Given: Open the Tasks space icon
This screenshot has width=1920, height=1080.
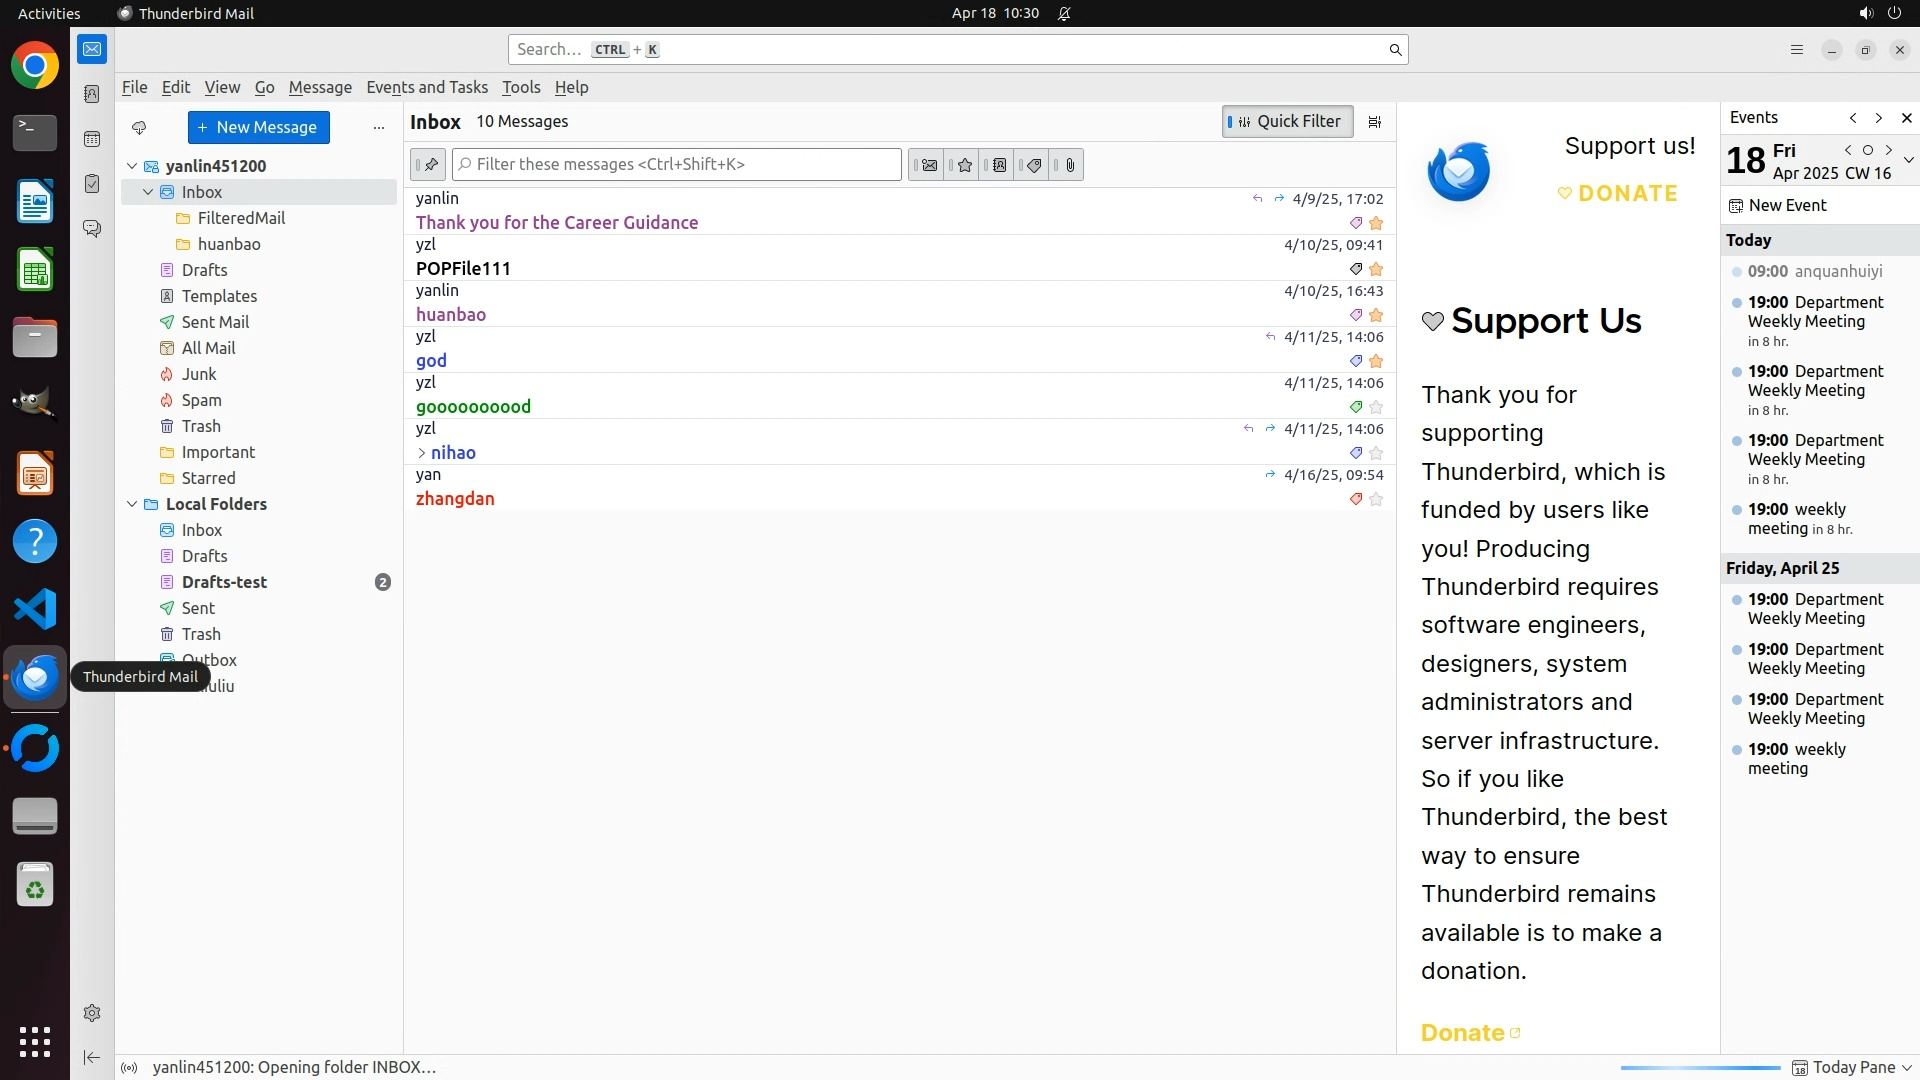Looking at the screenshot, I should pos(92,184).
